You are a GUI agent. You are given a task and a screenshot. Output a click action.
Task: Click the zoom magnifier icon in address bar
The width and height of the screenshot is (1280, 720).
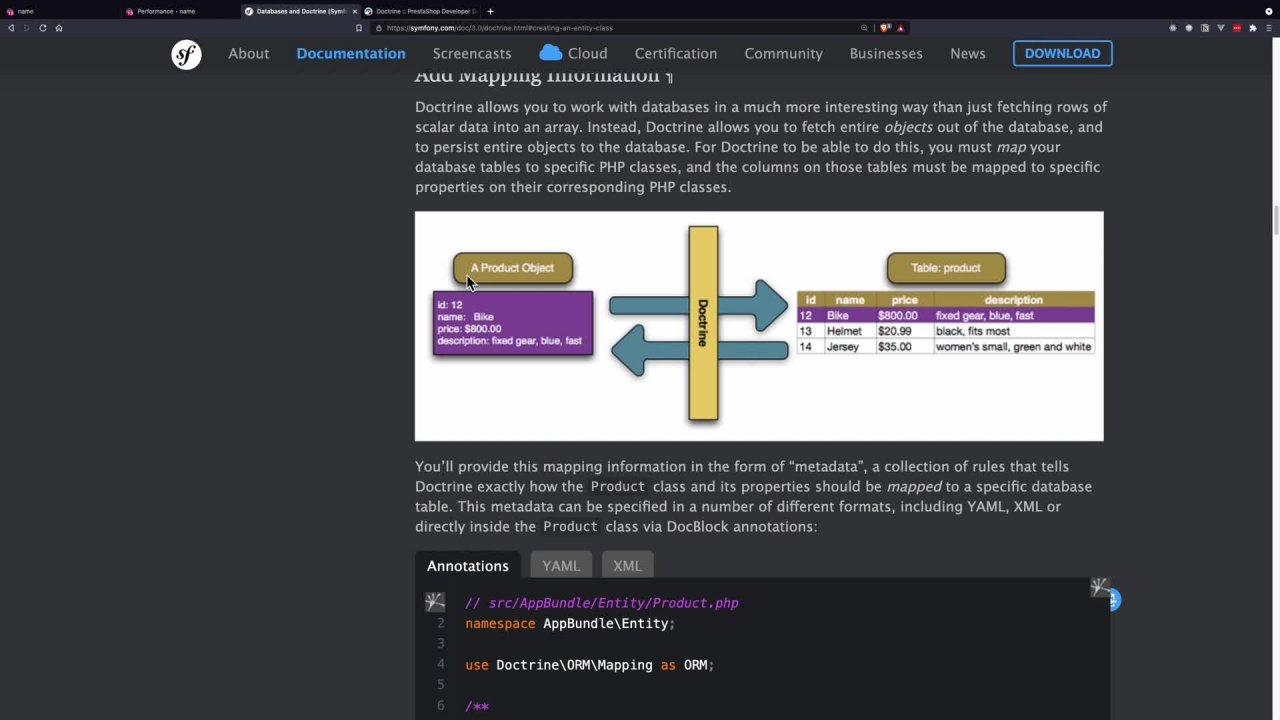pos(864,28)
